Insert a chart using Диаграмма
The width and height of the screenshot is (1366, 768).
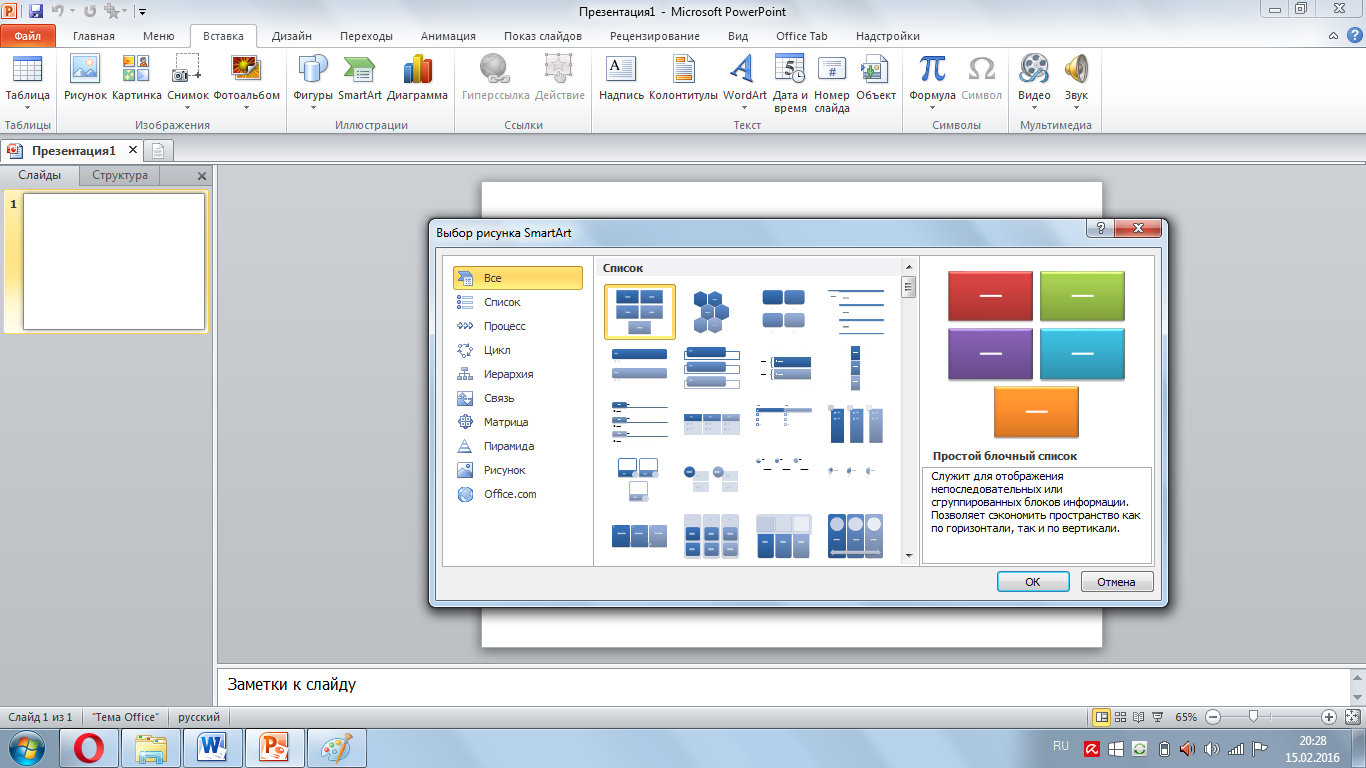coord(417,79)
